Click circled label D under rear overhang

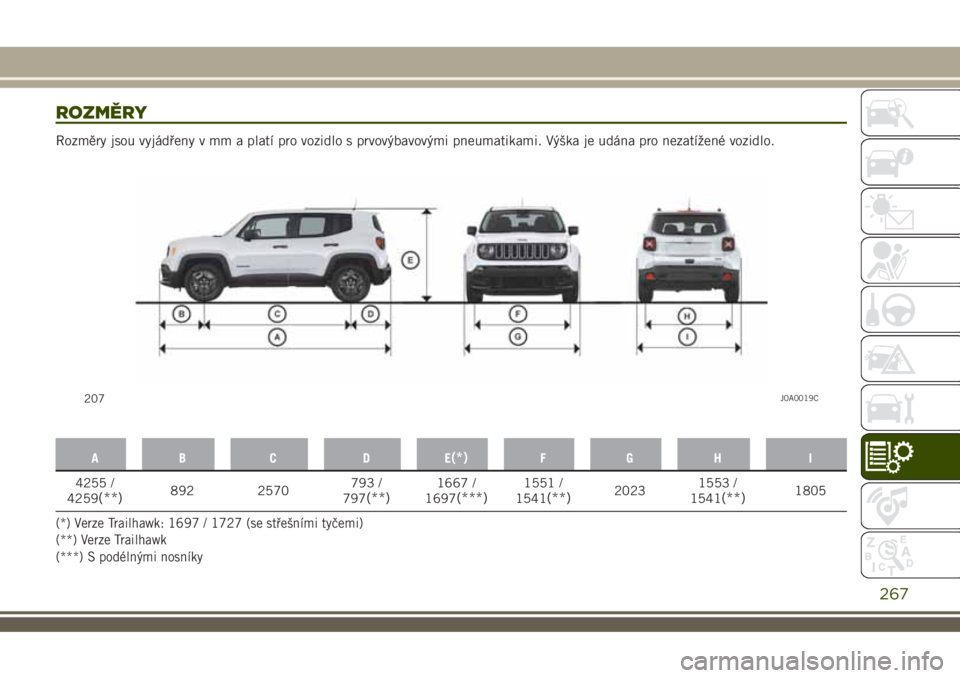click(370, 314)
